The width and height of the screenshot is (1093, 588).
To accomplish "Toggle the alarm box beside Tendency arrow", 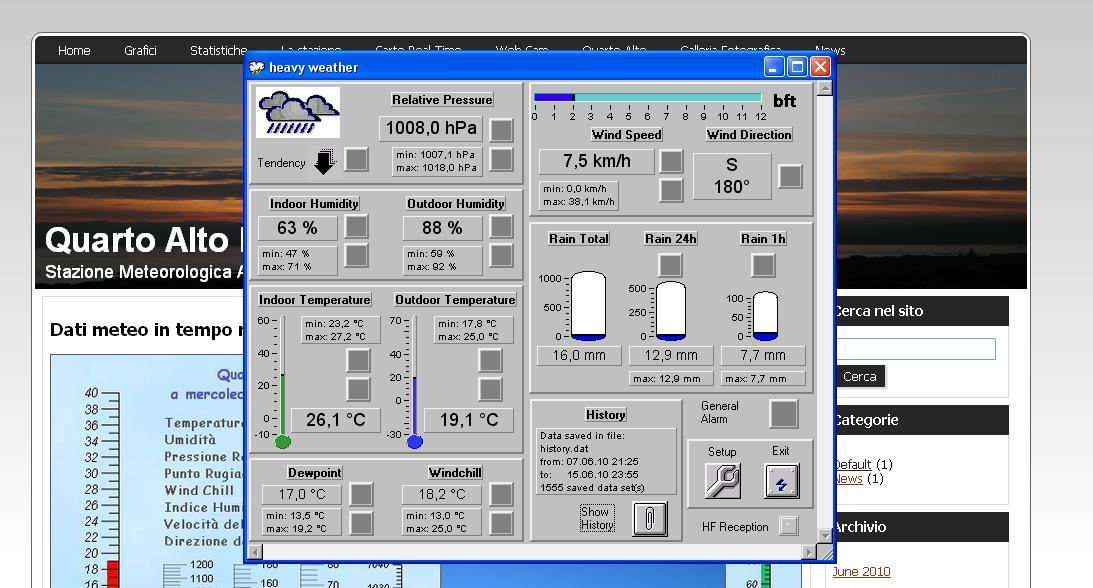I will click(356, 160).
